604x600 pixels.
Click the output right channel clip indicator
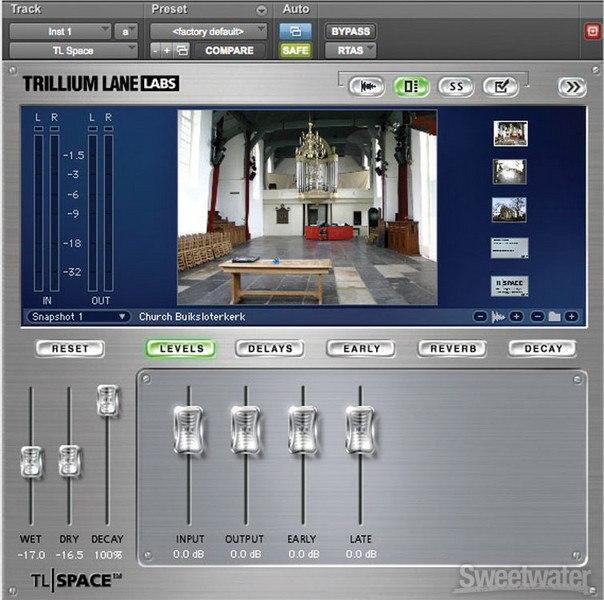(109, 129)
